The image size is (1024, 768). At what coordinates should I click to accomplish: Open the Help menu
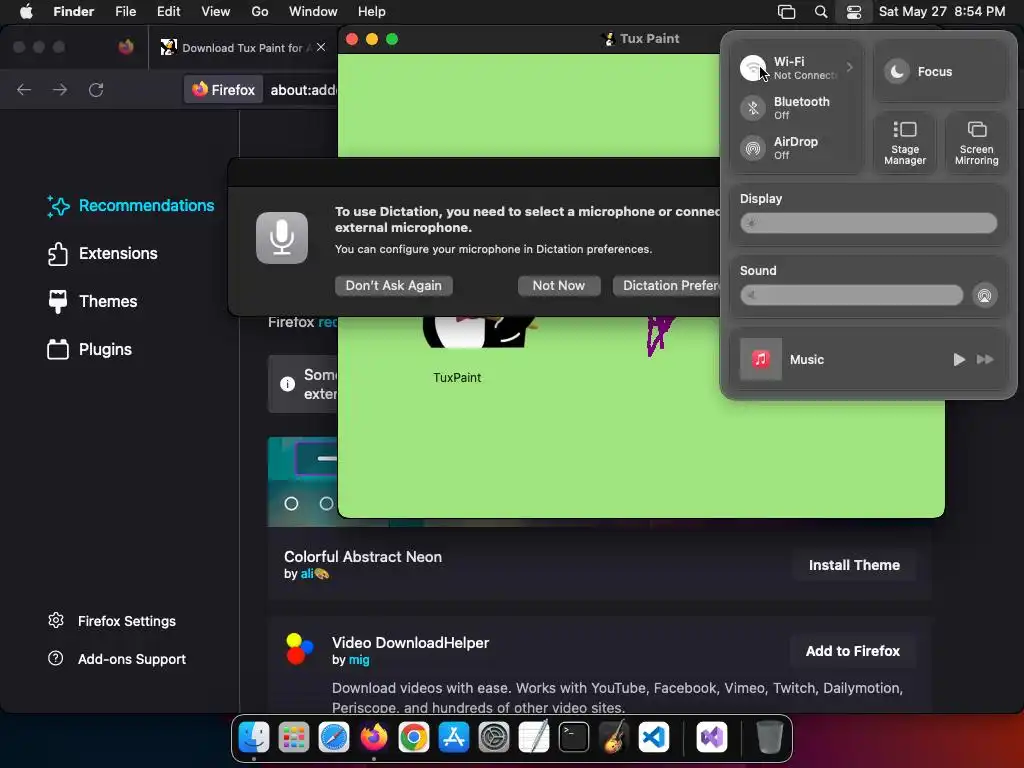point(372,12)
